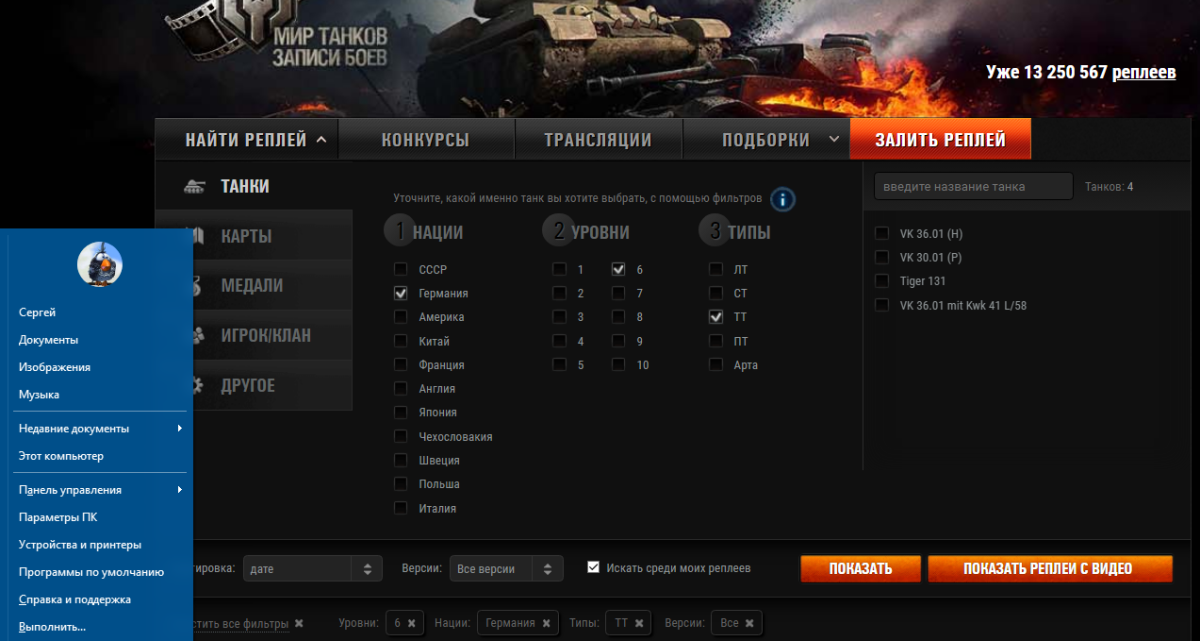Check the level 8 checkbox
This screenshot has width=1200, height=641.
click(619, 317)
